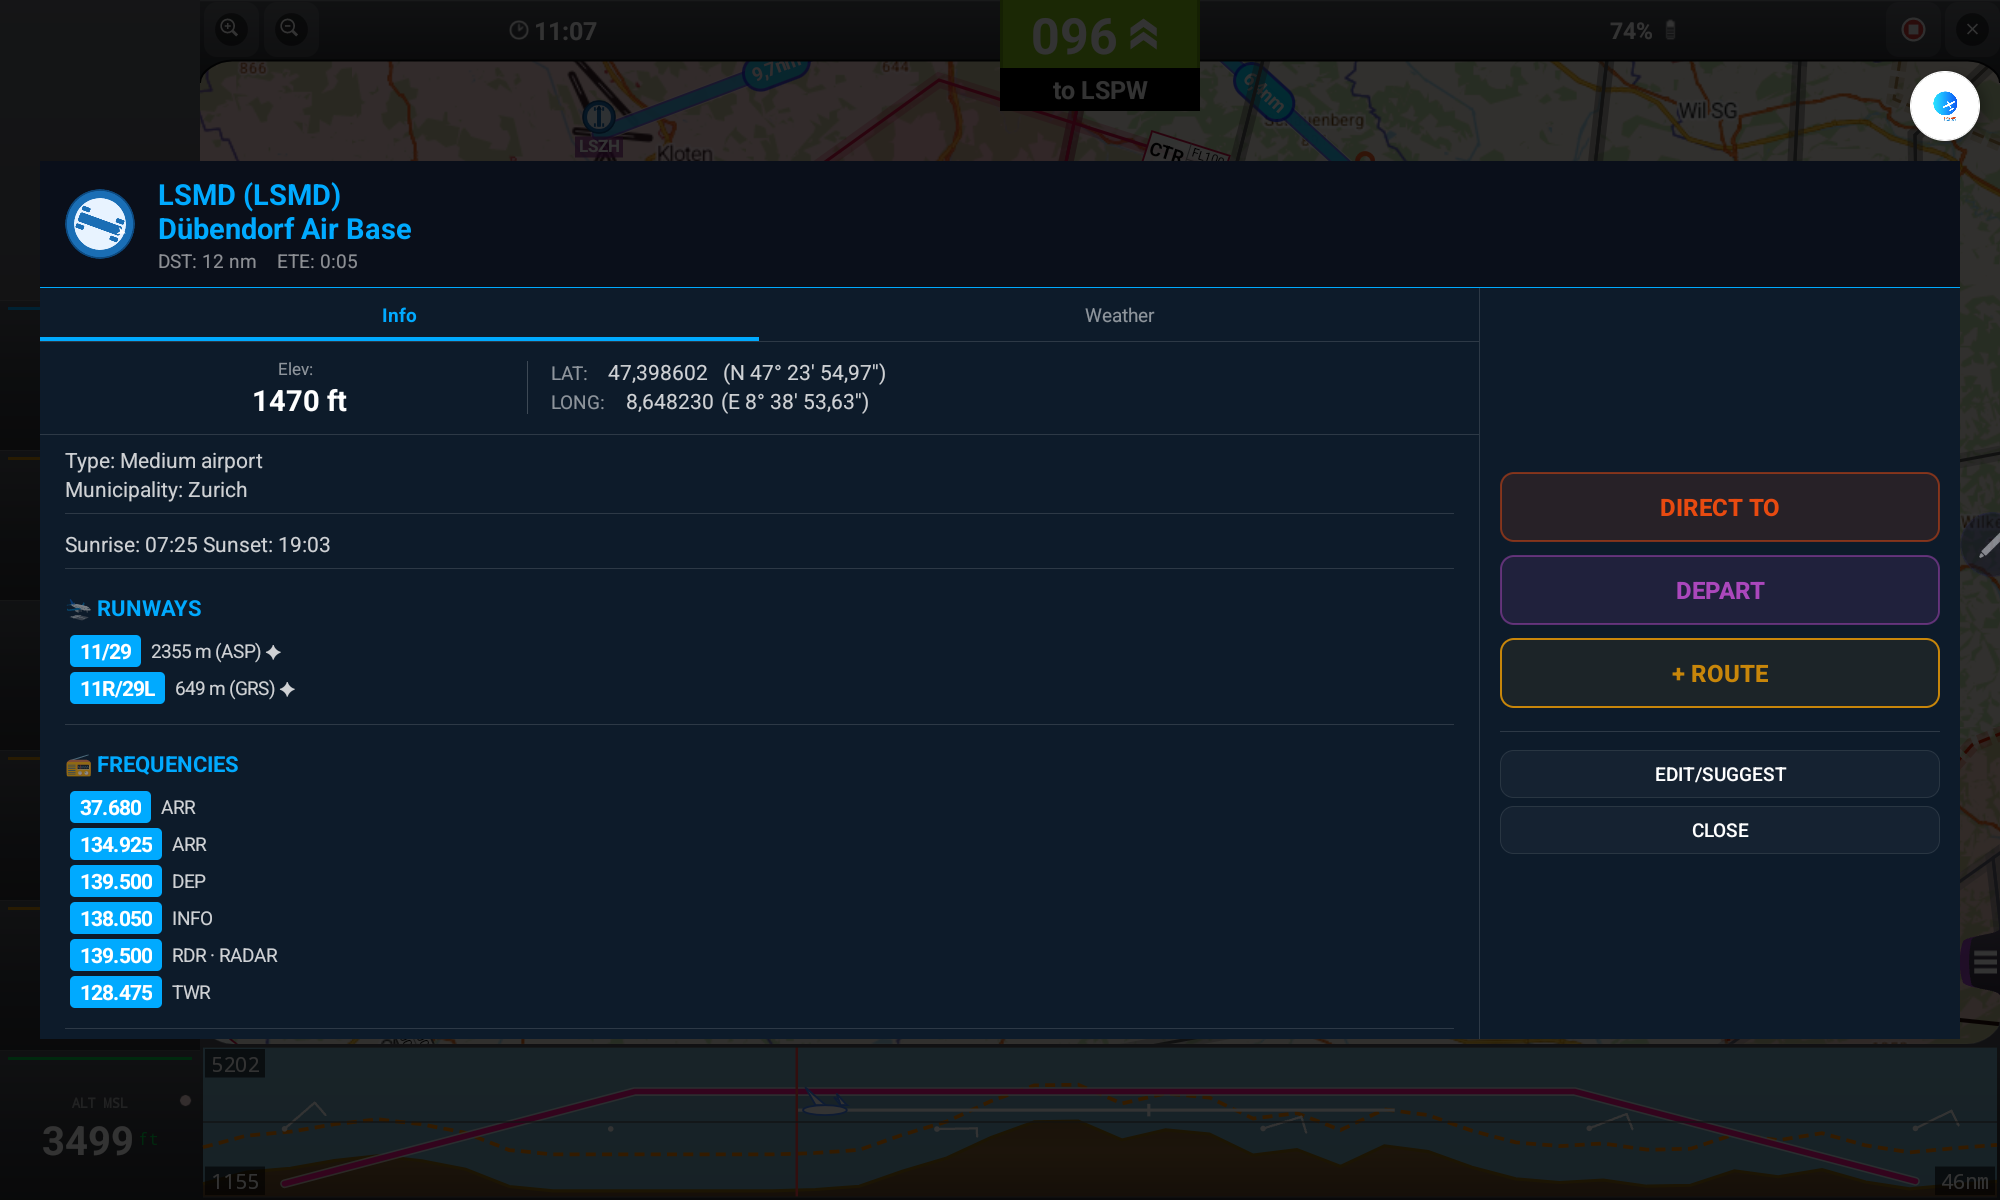Click the round aircraft logo button

1945,105
